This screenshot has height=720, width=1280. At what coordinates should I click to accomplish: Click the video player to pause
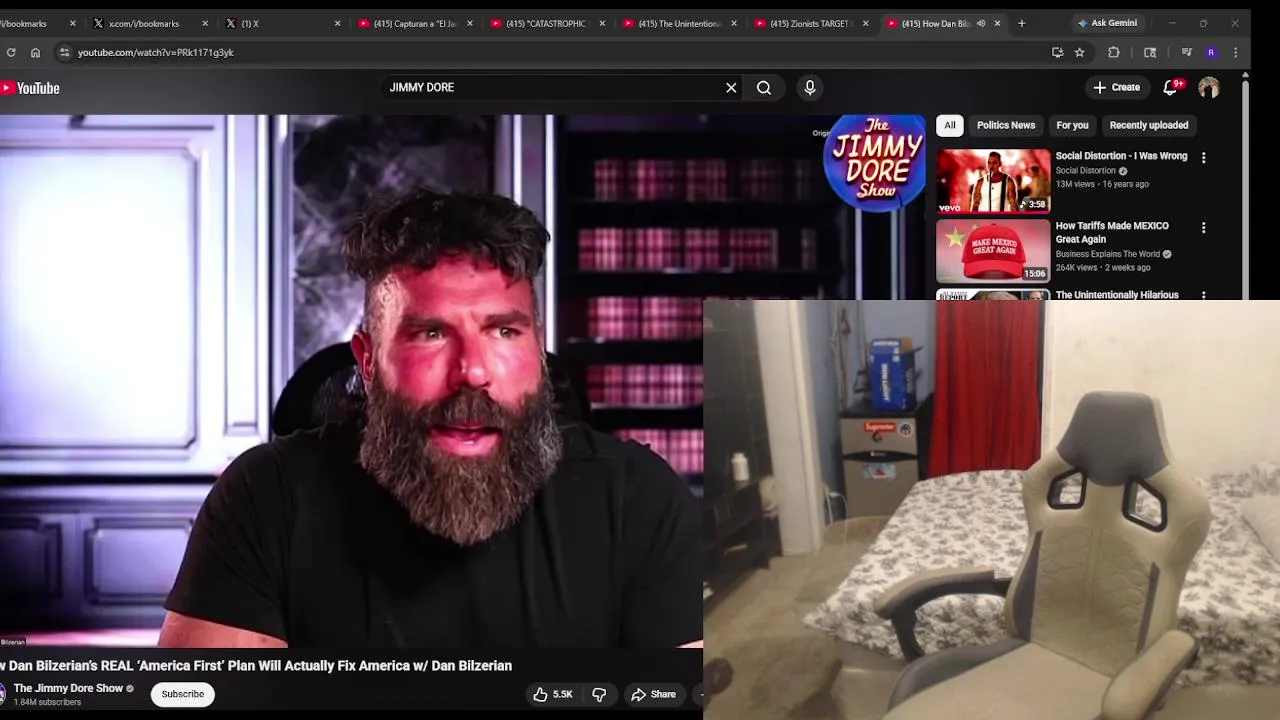350,380
